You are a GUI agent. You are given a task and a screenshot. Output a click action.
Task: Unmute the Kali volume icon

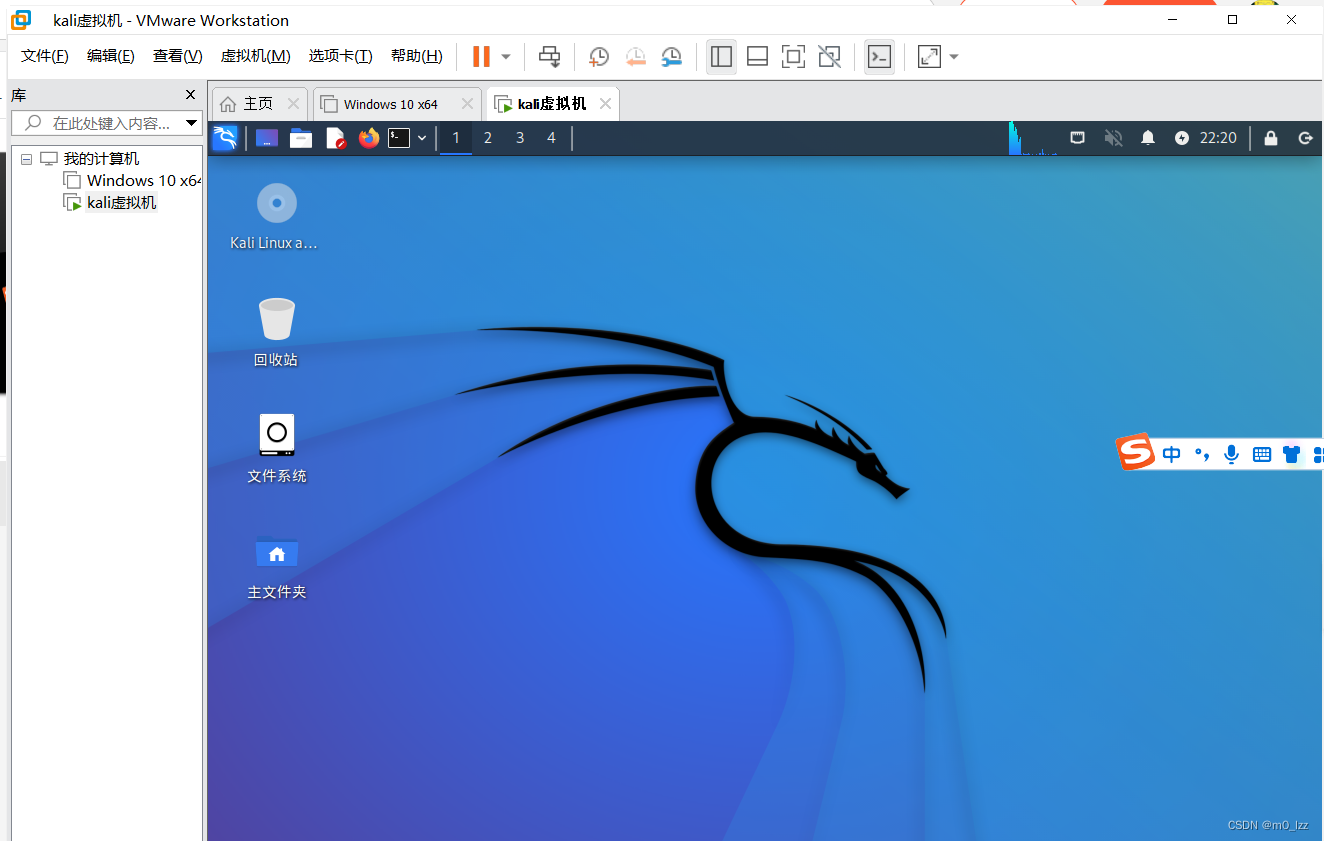[x=1113, y=138]
